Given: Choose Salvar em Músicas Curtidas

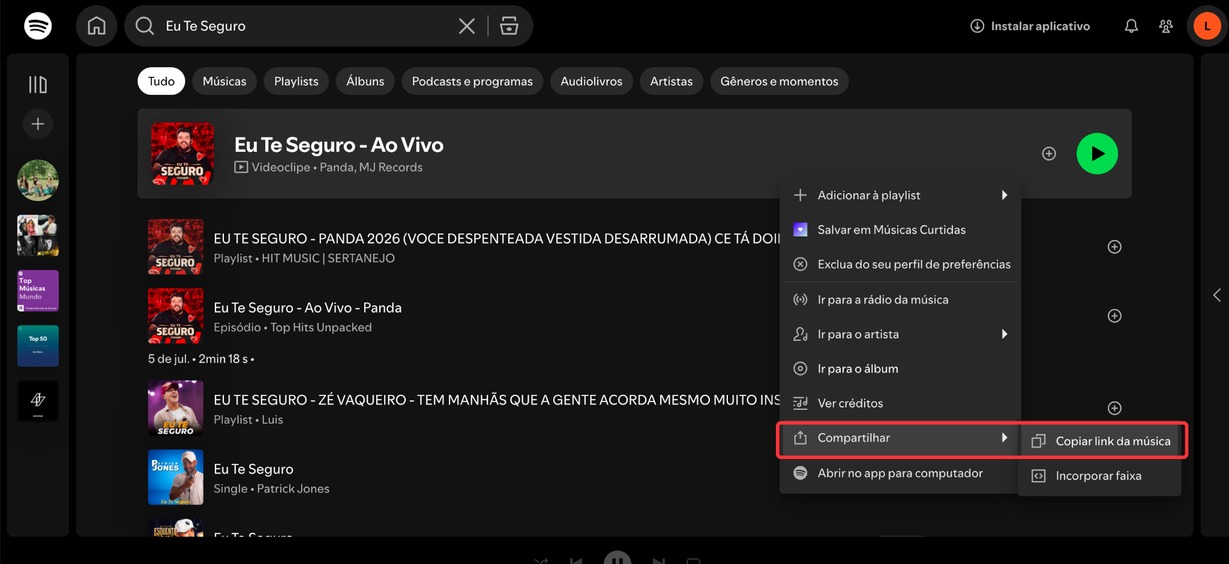Looking at the screenshot, I should (x=900, y=230).
